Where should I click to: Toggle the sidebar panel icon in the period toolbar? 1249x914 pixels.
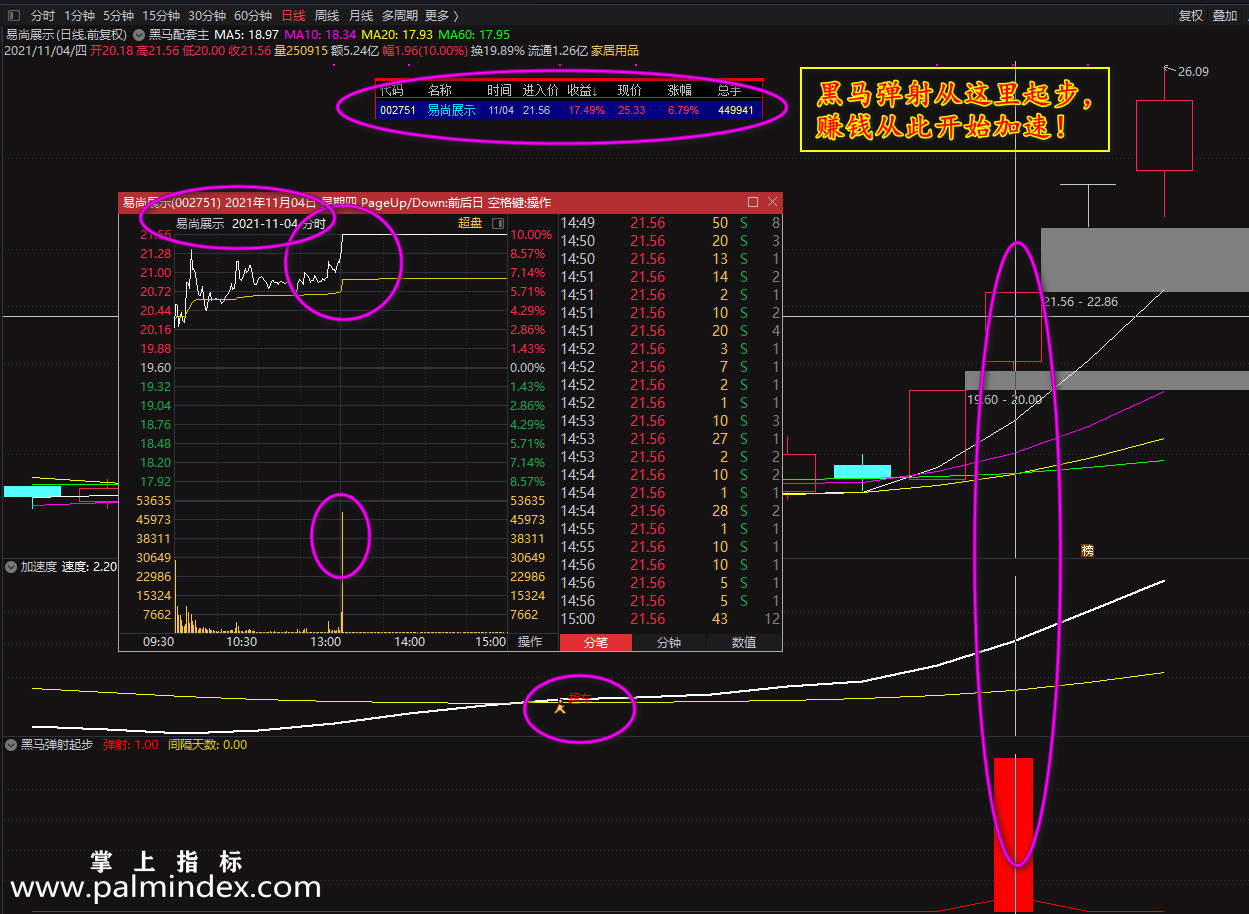click(x=13, y=16)
